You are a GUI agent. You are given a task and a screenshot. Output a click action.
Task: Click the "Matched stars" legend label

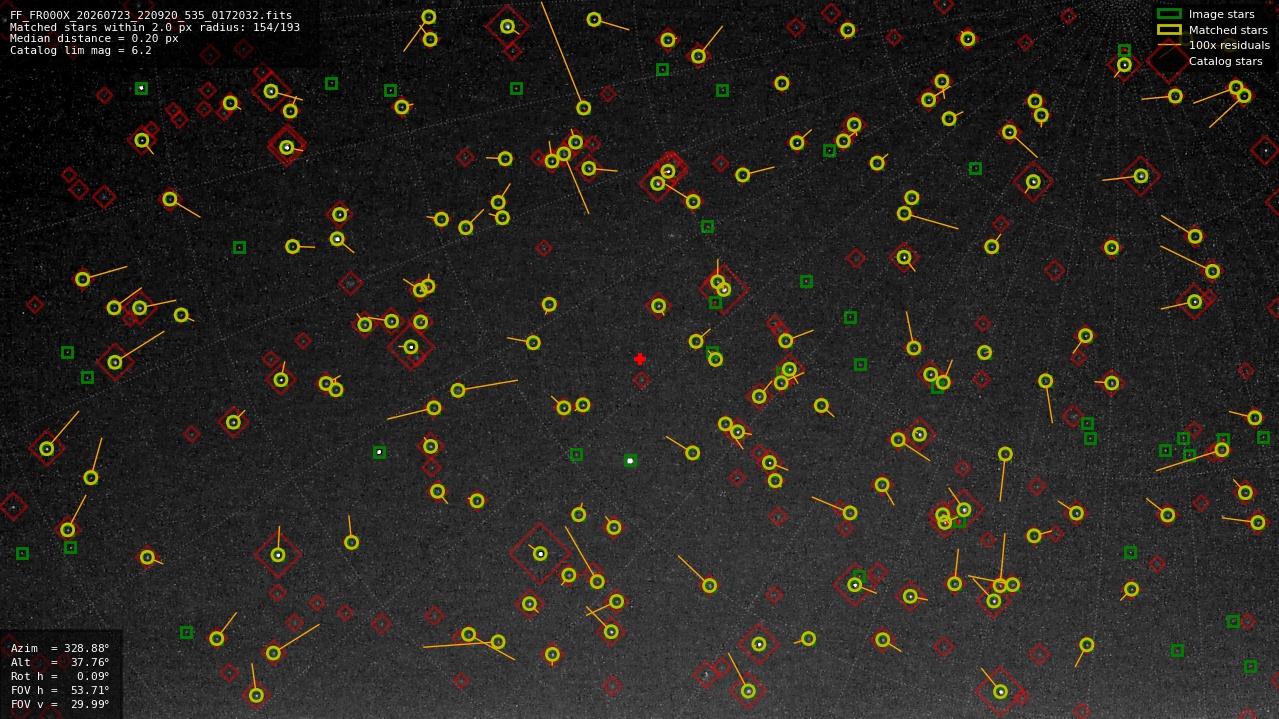[x=1228, y=30]
